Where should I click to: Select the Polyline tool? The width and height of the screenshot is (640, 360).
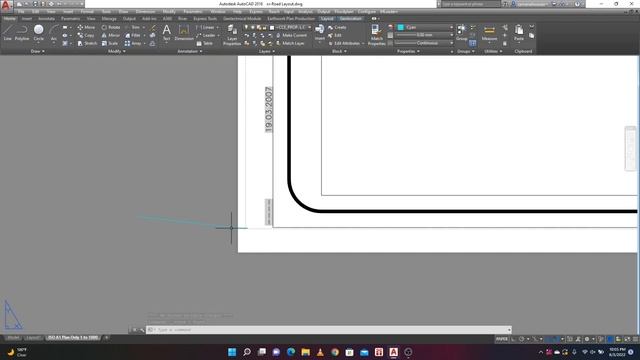(x=22, y=32)
